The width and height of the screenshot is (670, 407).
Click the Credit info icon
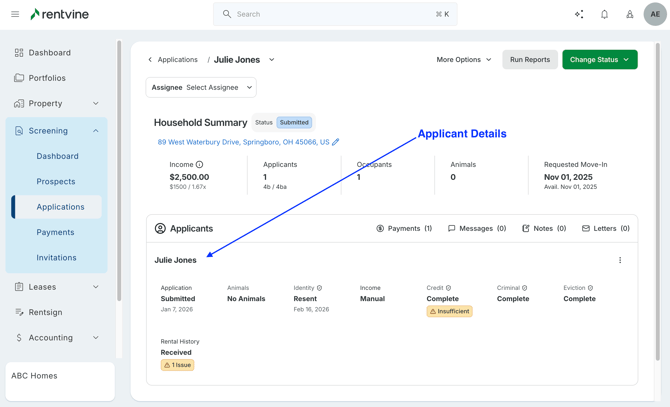pyautogui.click(x=448, y=288)
